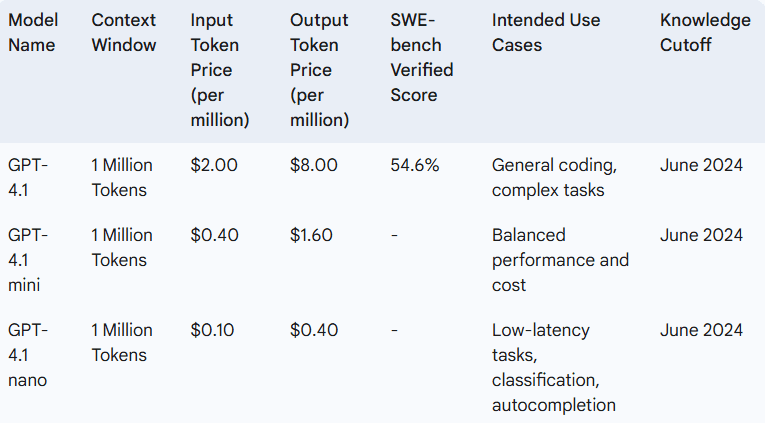Click the Context Window column header
The image size is (765, 423).
pos(124,33)
